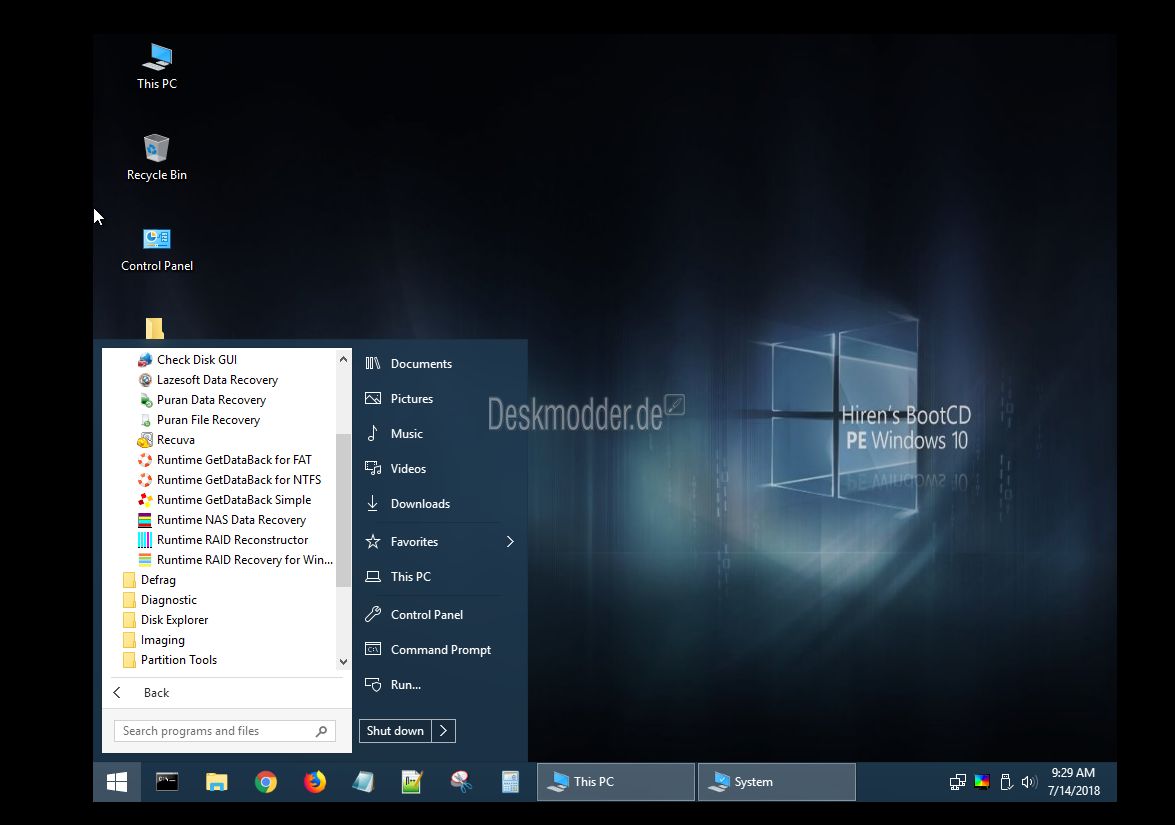Expand the Partition Tools folder
The width and height of the screenshot is (1175, 825).
[x=178, y=660]
